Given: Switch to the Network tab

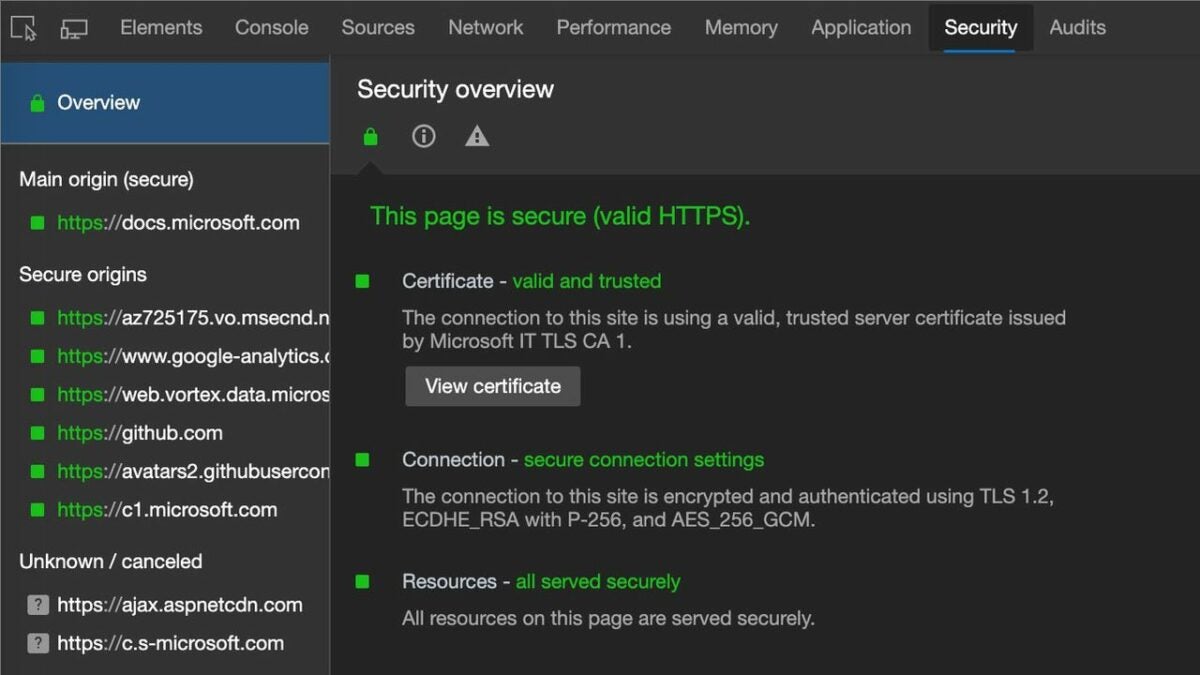Looking at the screenshot, I should point(486,28).
